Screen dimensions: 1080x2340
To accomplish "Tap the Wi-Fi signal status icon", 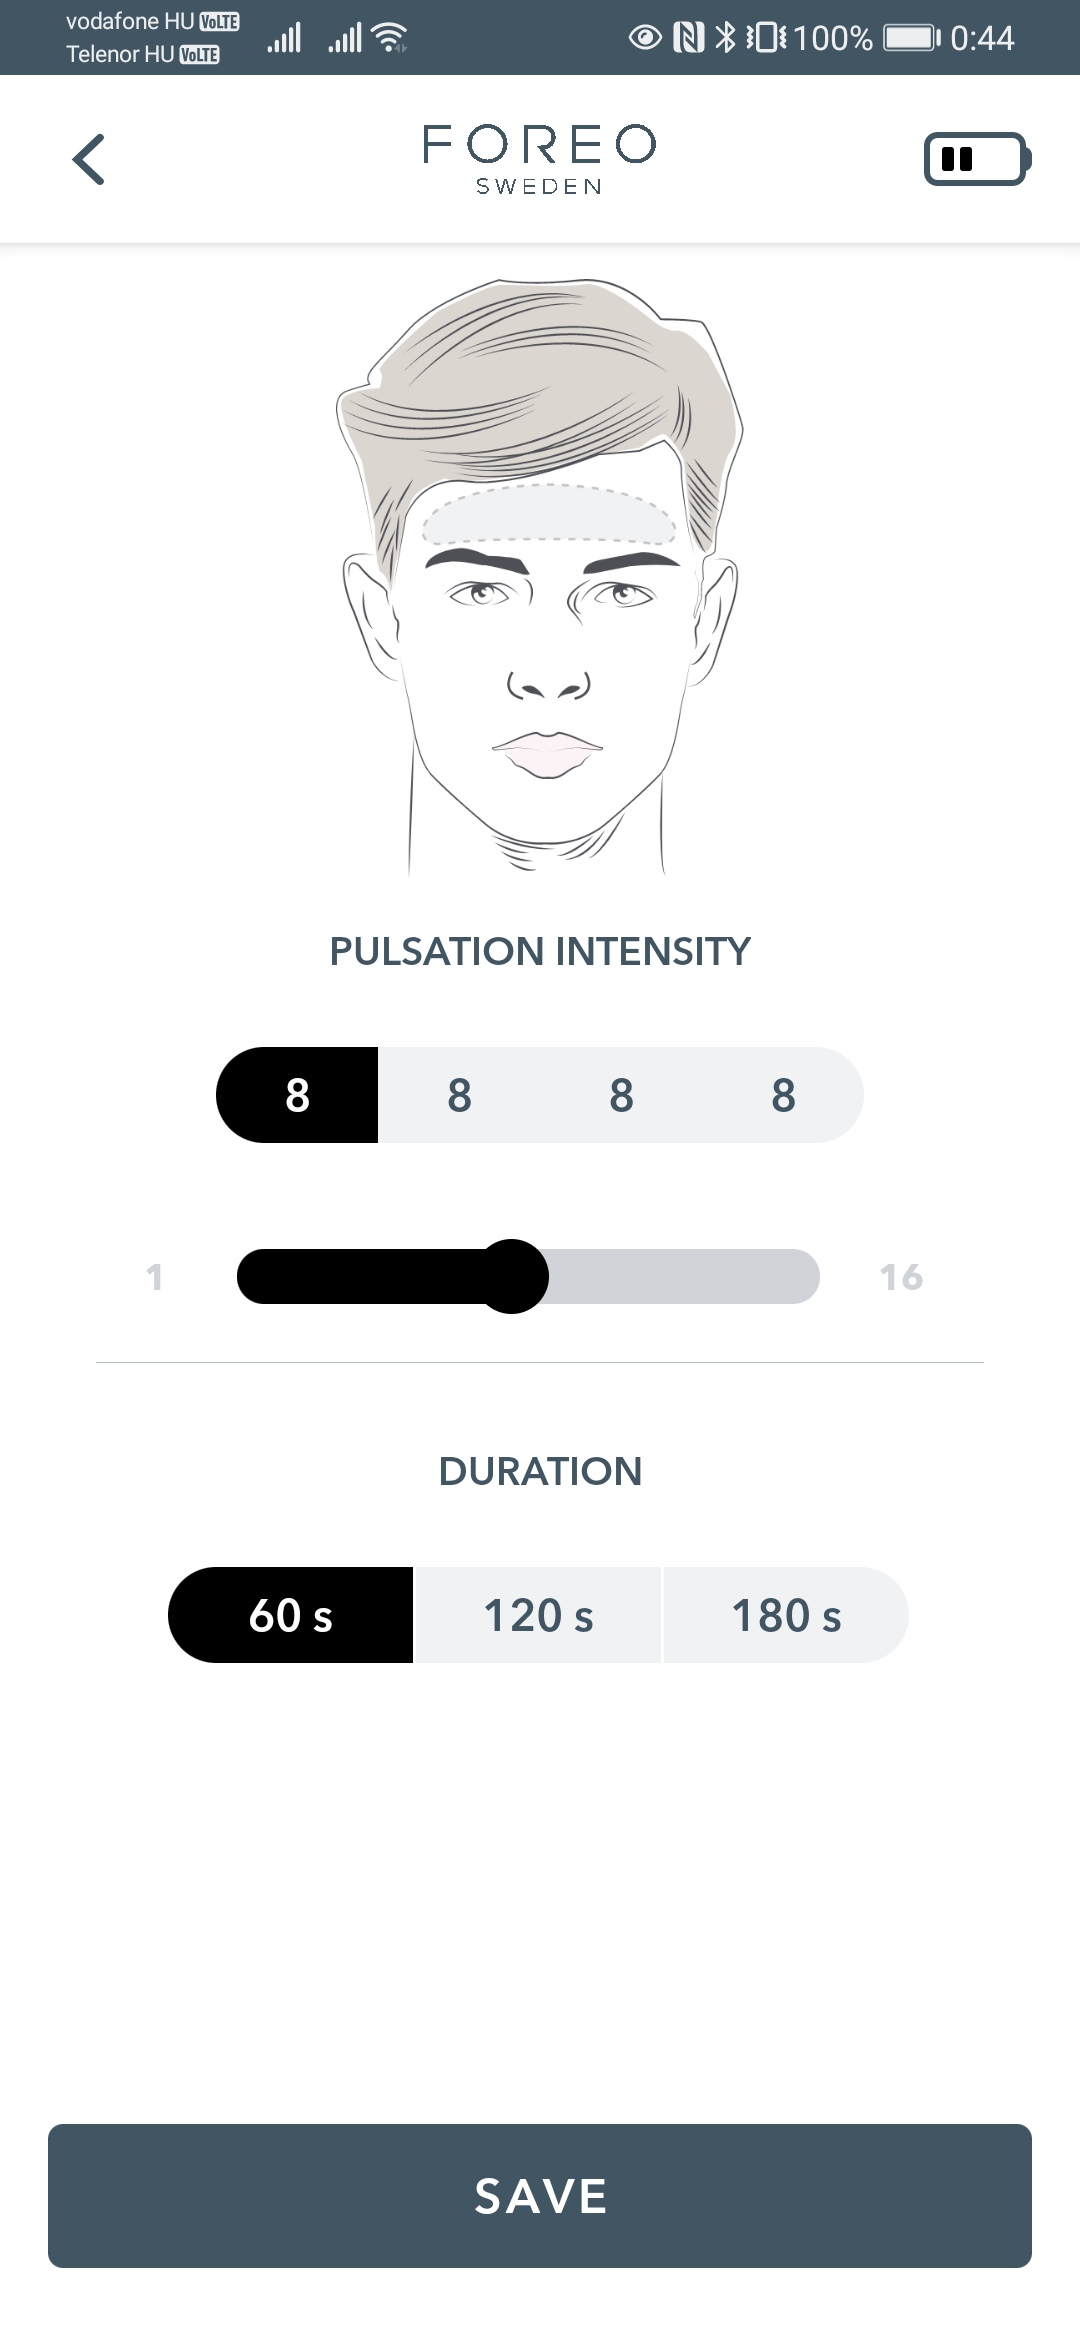I will pos(389,38).
